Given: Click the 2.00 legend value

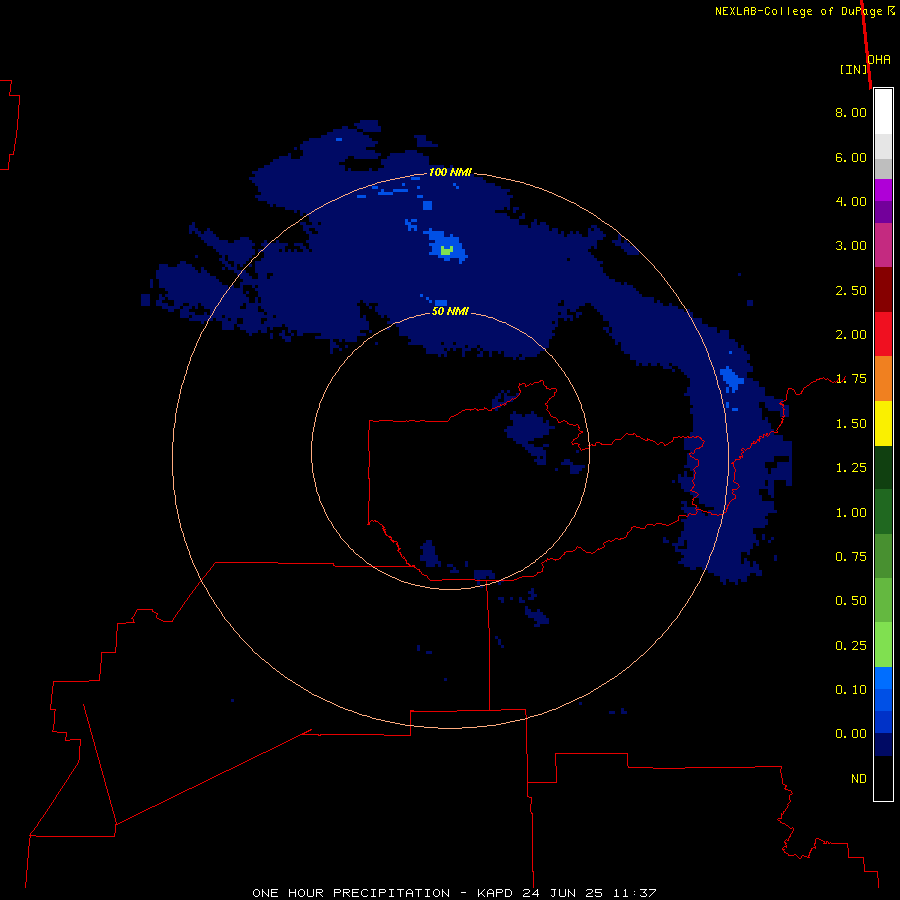Looking at the screenshot, I should click(x=851, y=335).
